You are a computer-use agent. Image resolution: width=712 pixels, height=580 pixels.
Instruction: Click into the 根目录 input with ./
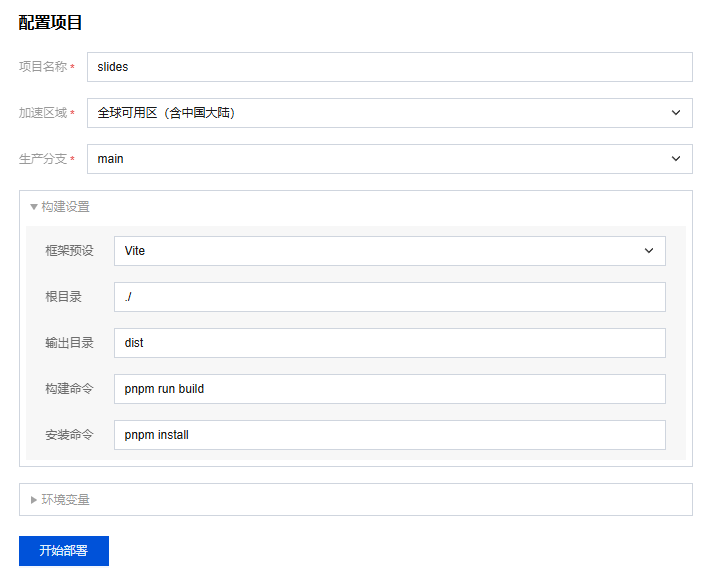[389, 297]
